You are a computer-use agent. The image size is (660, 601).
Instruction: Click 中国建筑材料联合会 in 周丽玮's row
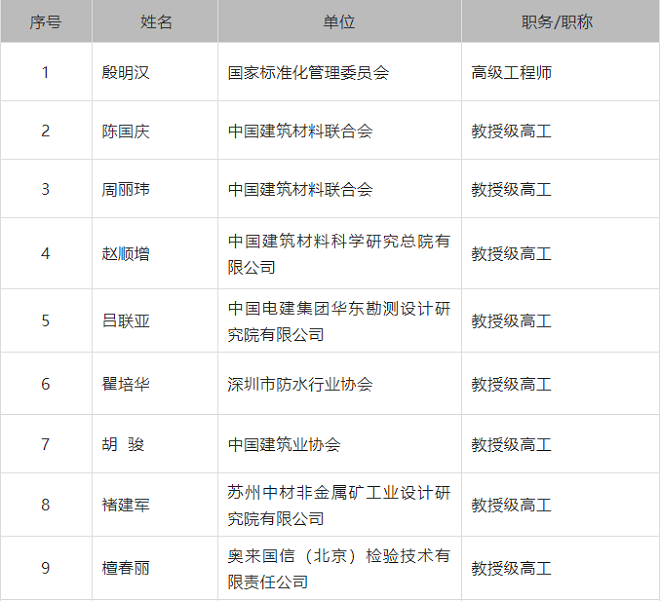coord(300,189)
